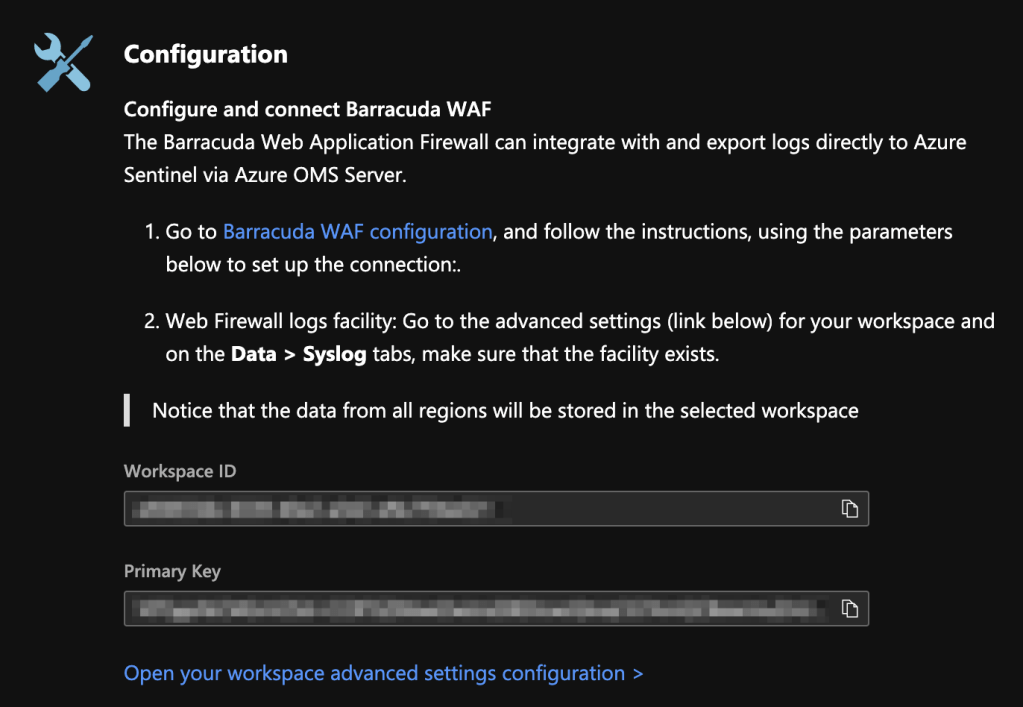1023x707 pixels.
Task: Open the Barracuda WAF configuration link
Action: (357, 232)
